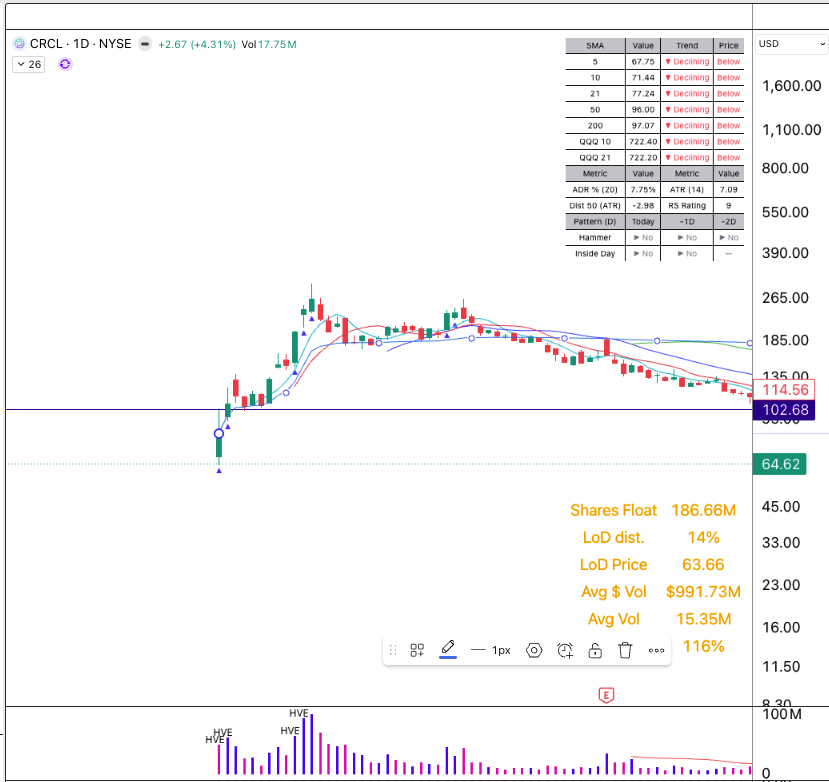Click Inside Day pattern row label

pos(595,254)
